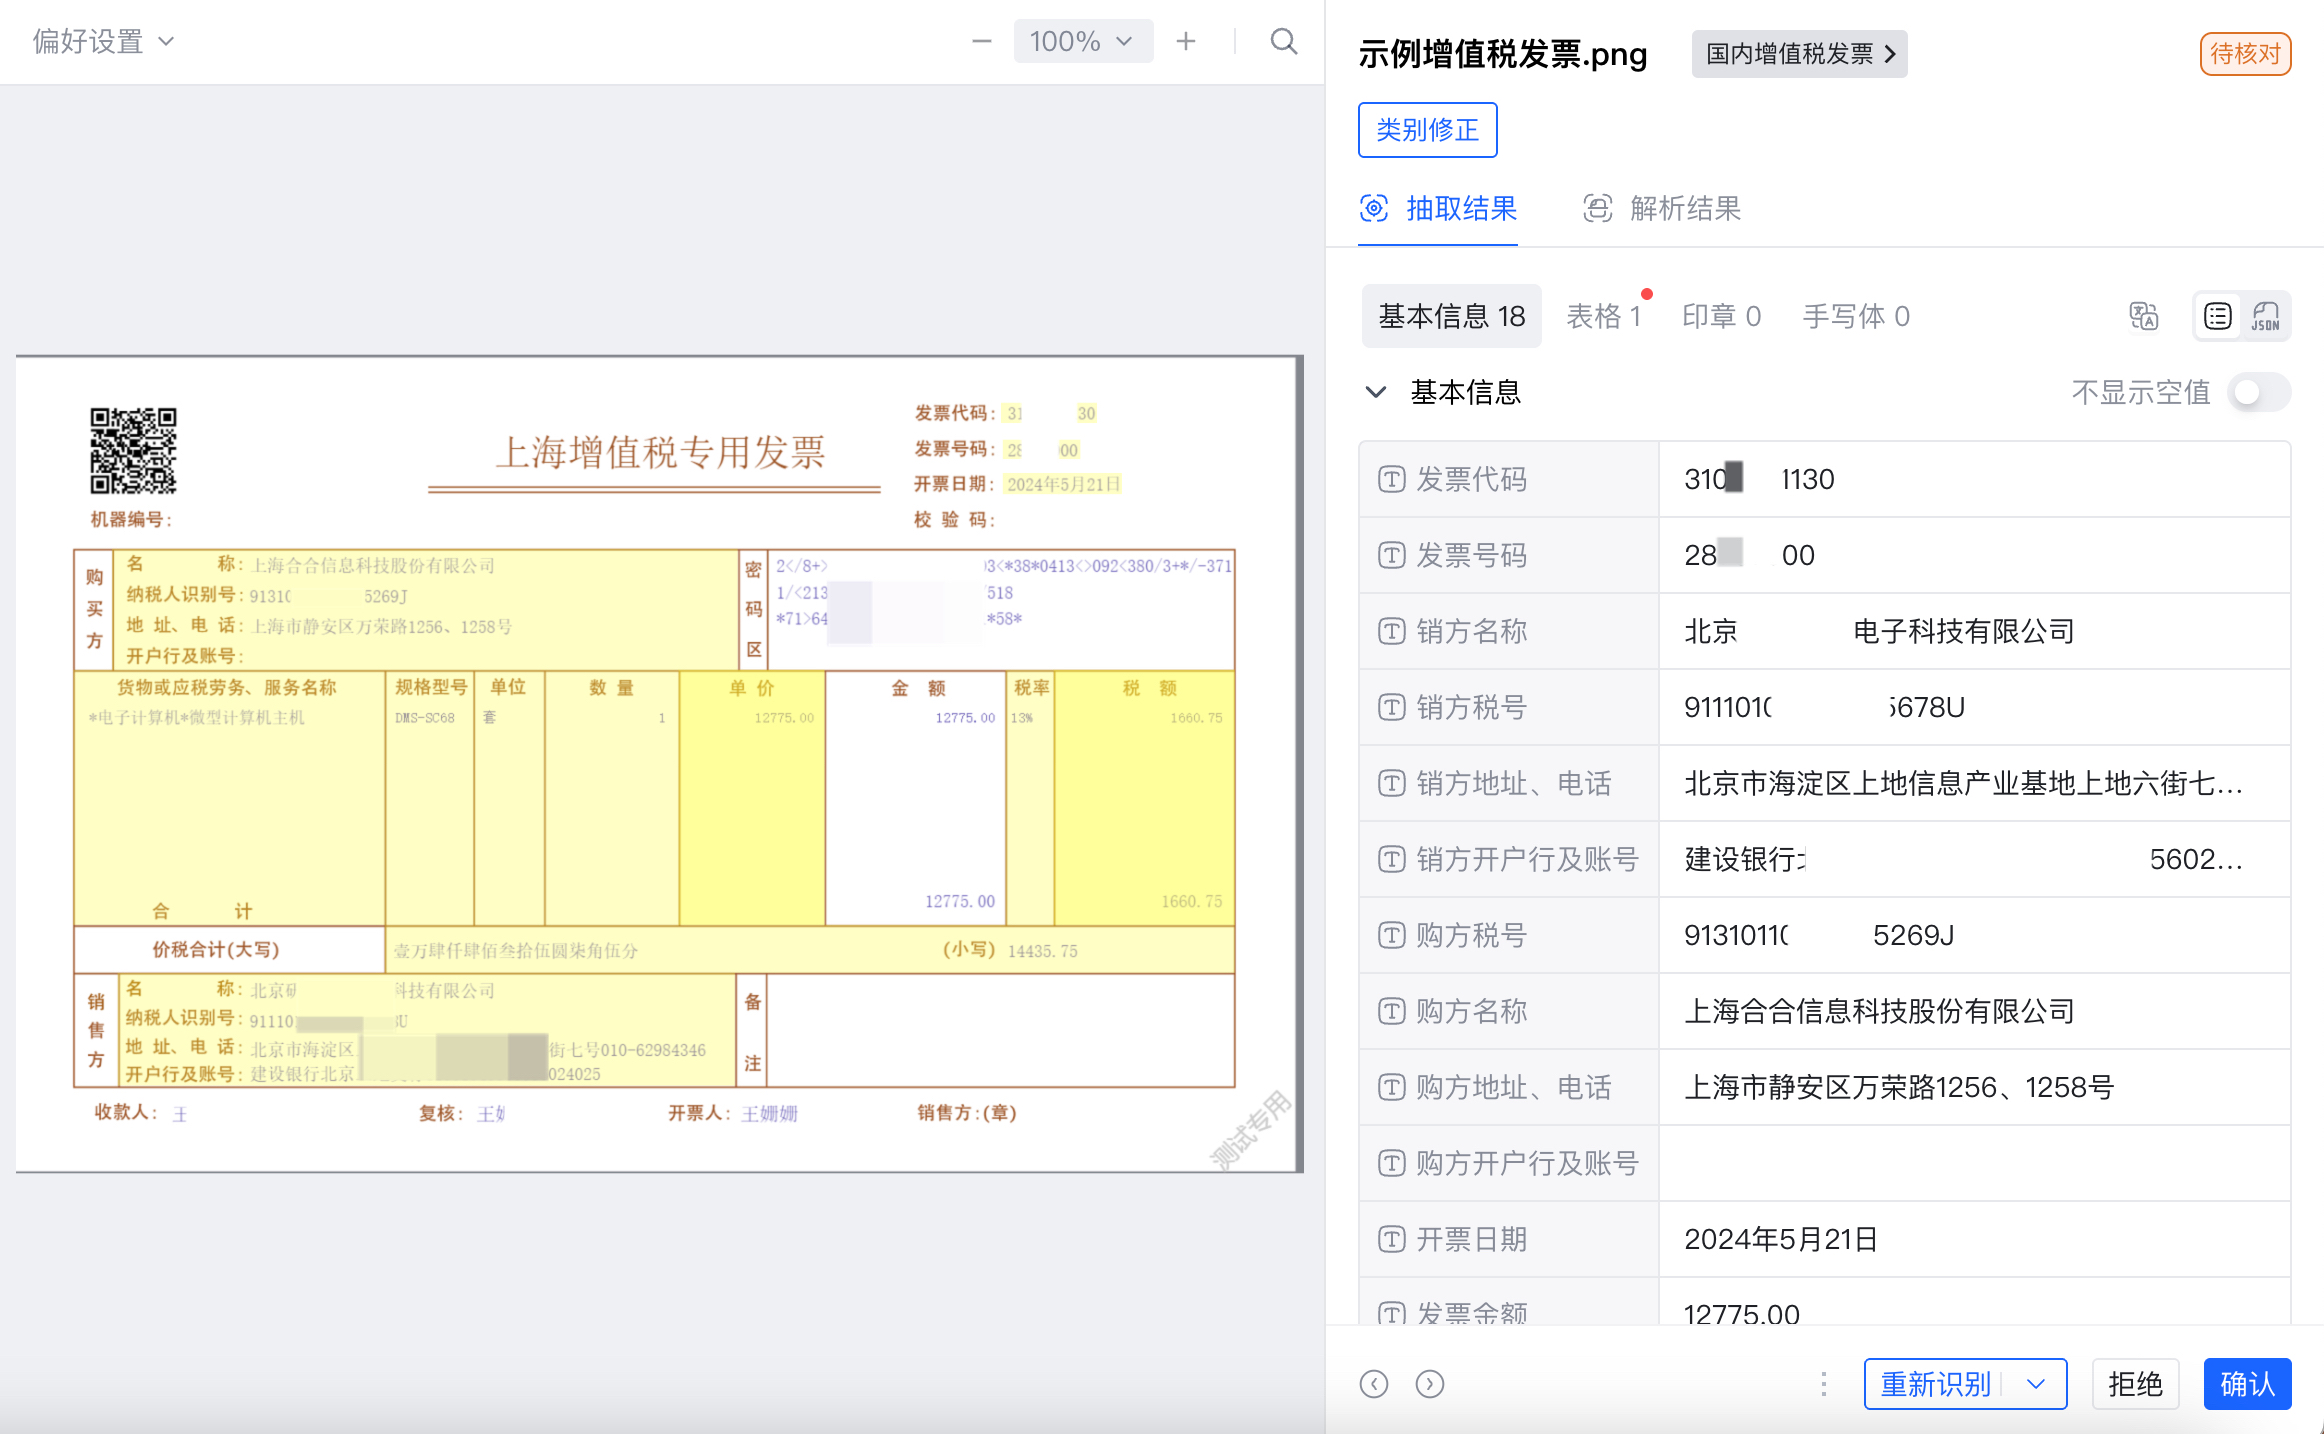Click the search magnifier icon

click(1283, 41)
